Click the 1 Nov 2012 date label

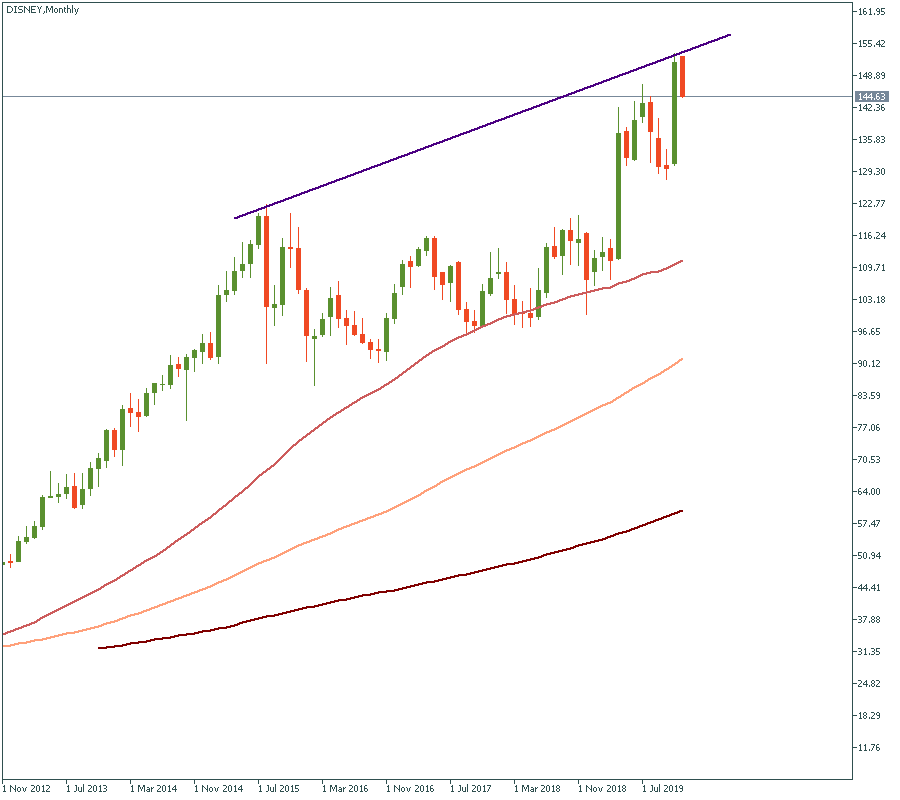tap(28, 788)
